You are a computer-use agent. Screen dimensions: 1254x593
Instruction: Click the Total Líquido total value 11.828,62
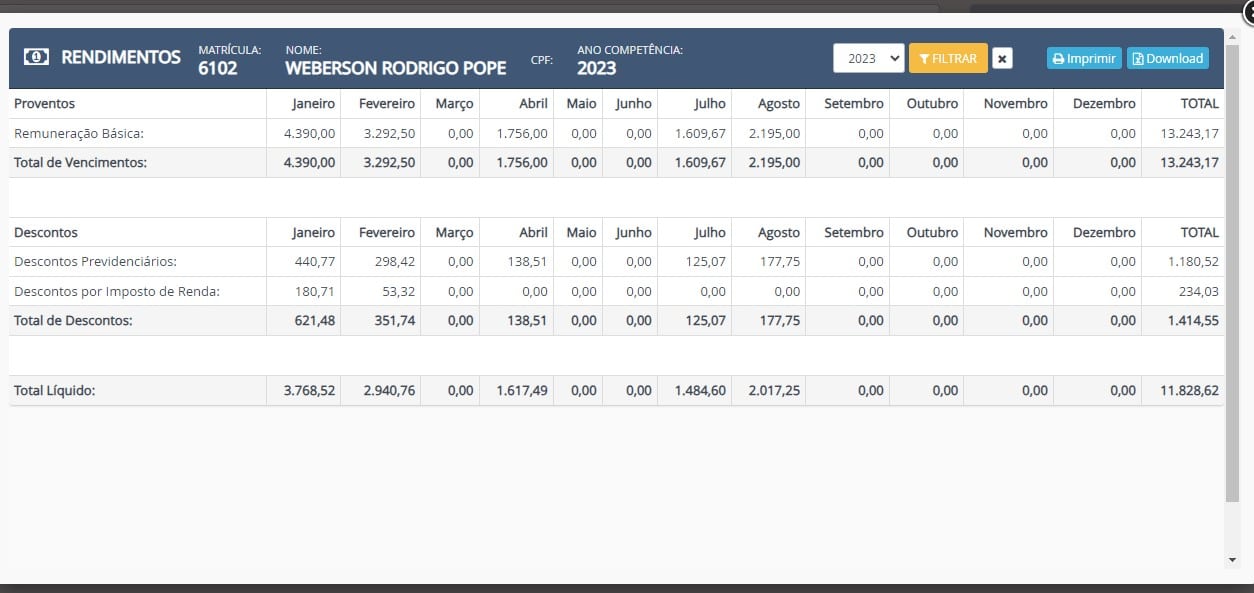pyautogui.click(x=1189, y=391)
